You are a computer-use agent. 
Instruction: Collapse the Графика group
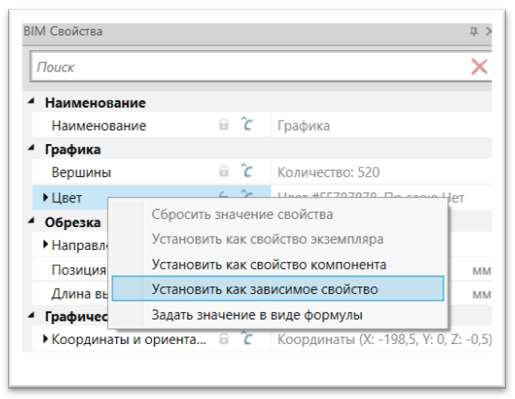[31, 148]
